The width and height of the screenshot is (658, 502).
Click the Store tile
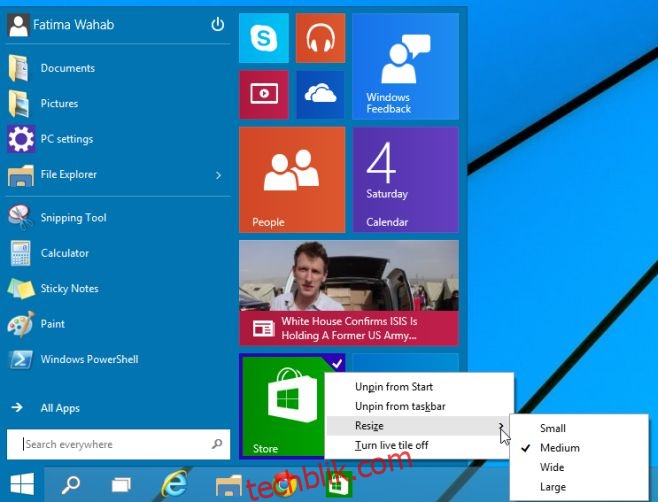click(x=283, y=406)
